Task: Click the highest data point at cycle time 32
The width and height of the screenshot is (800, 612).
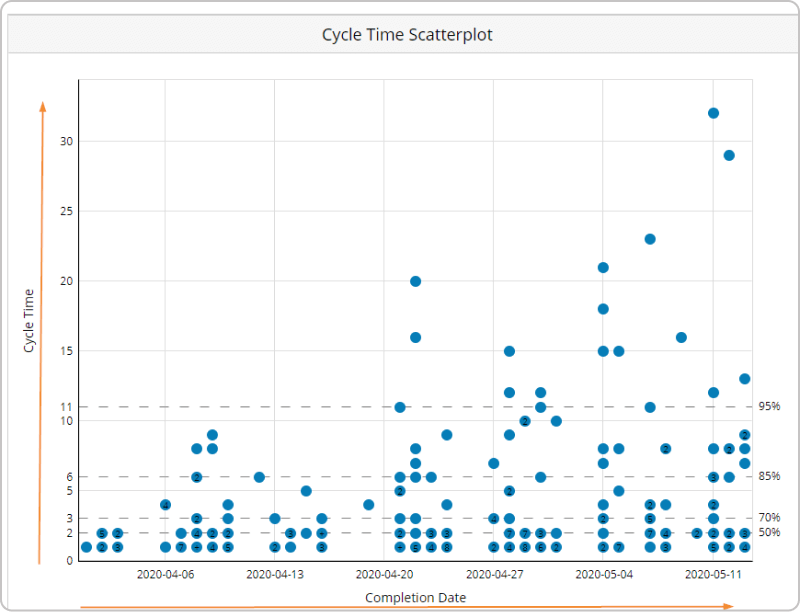Action: (713, 113)
